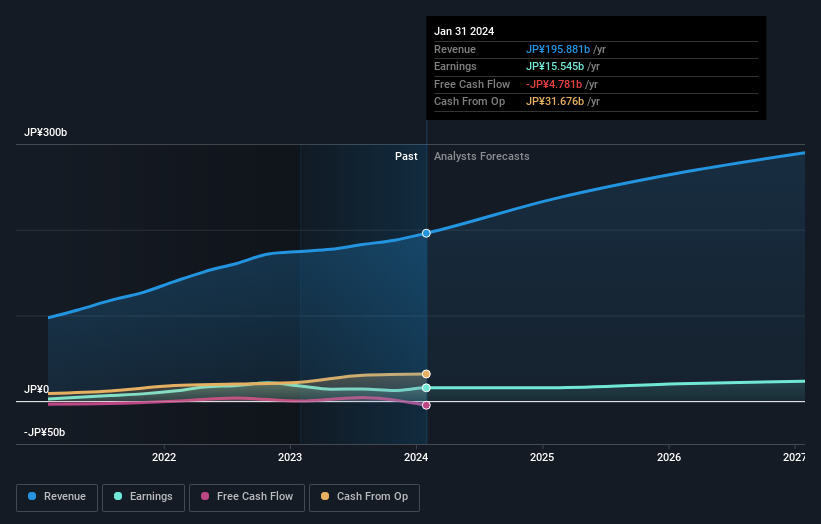Click the JP¥15.545b earnings value
The width and height of the screenshot is (821, 524).
555,66
